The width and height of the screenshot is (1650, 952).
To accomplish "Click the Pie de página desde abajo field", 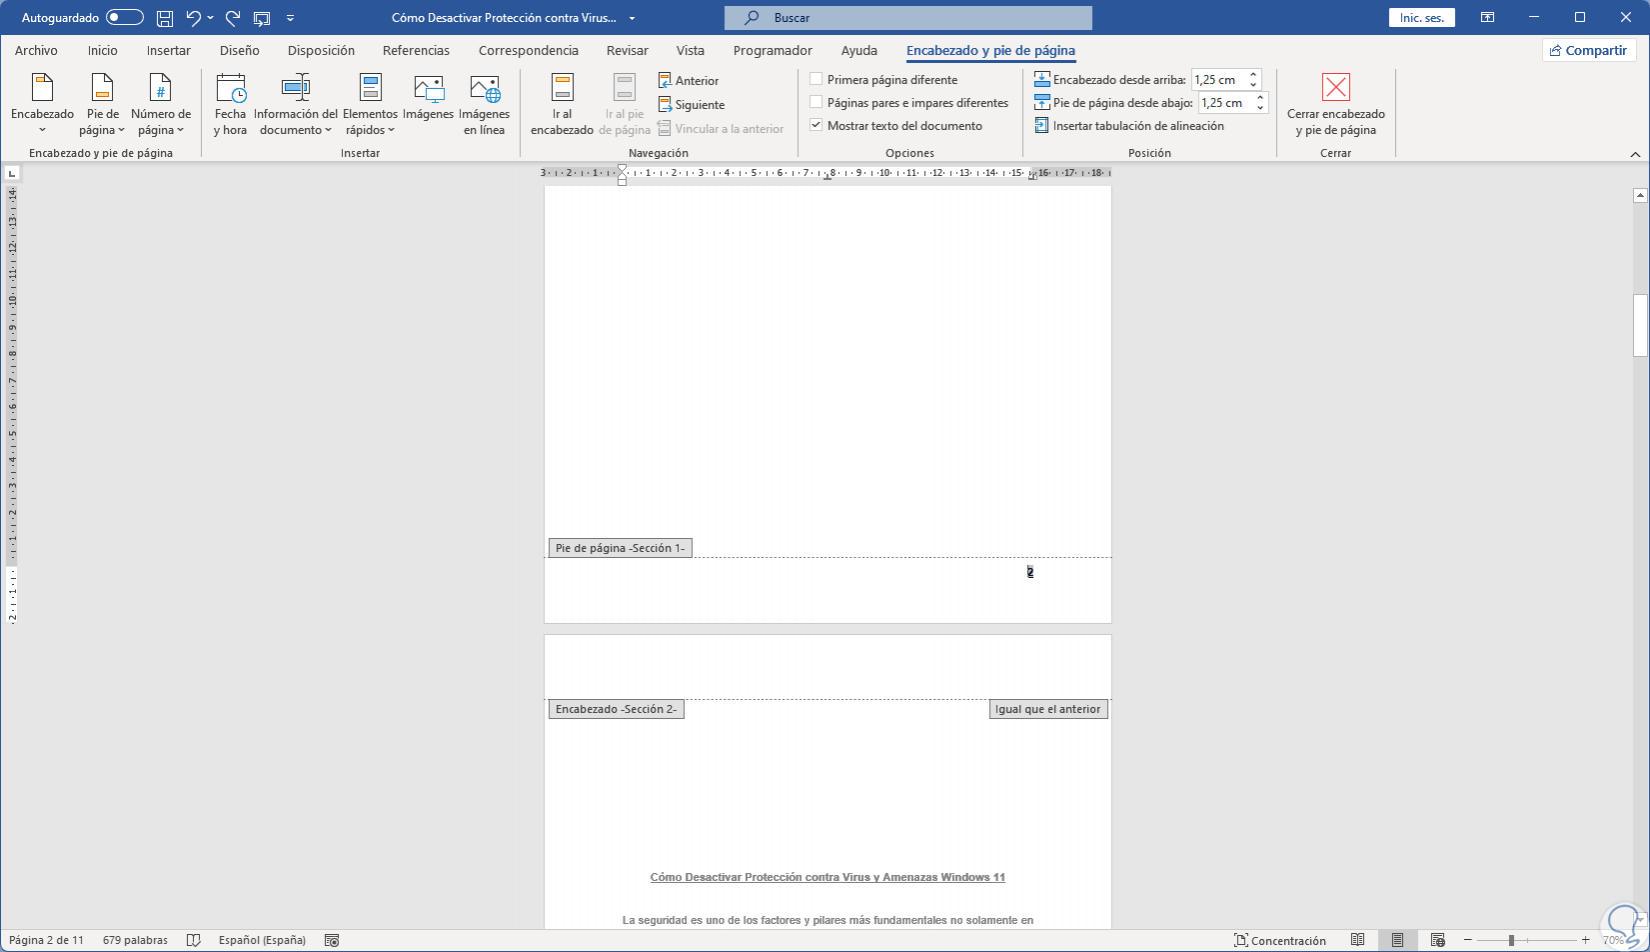I will point(1225,103).
